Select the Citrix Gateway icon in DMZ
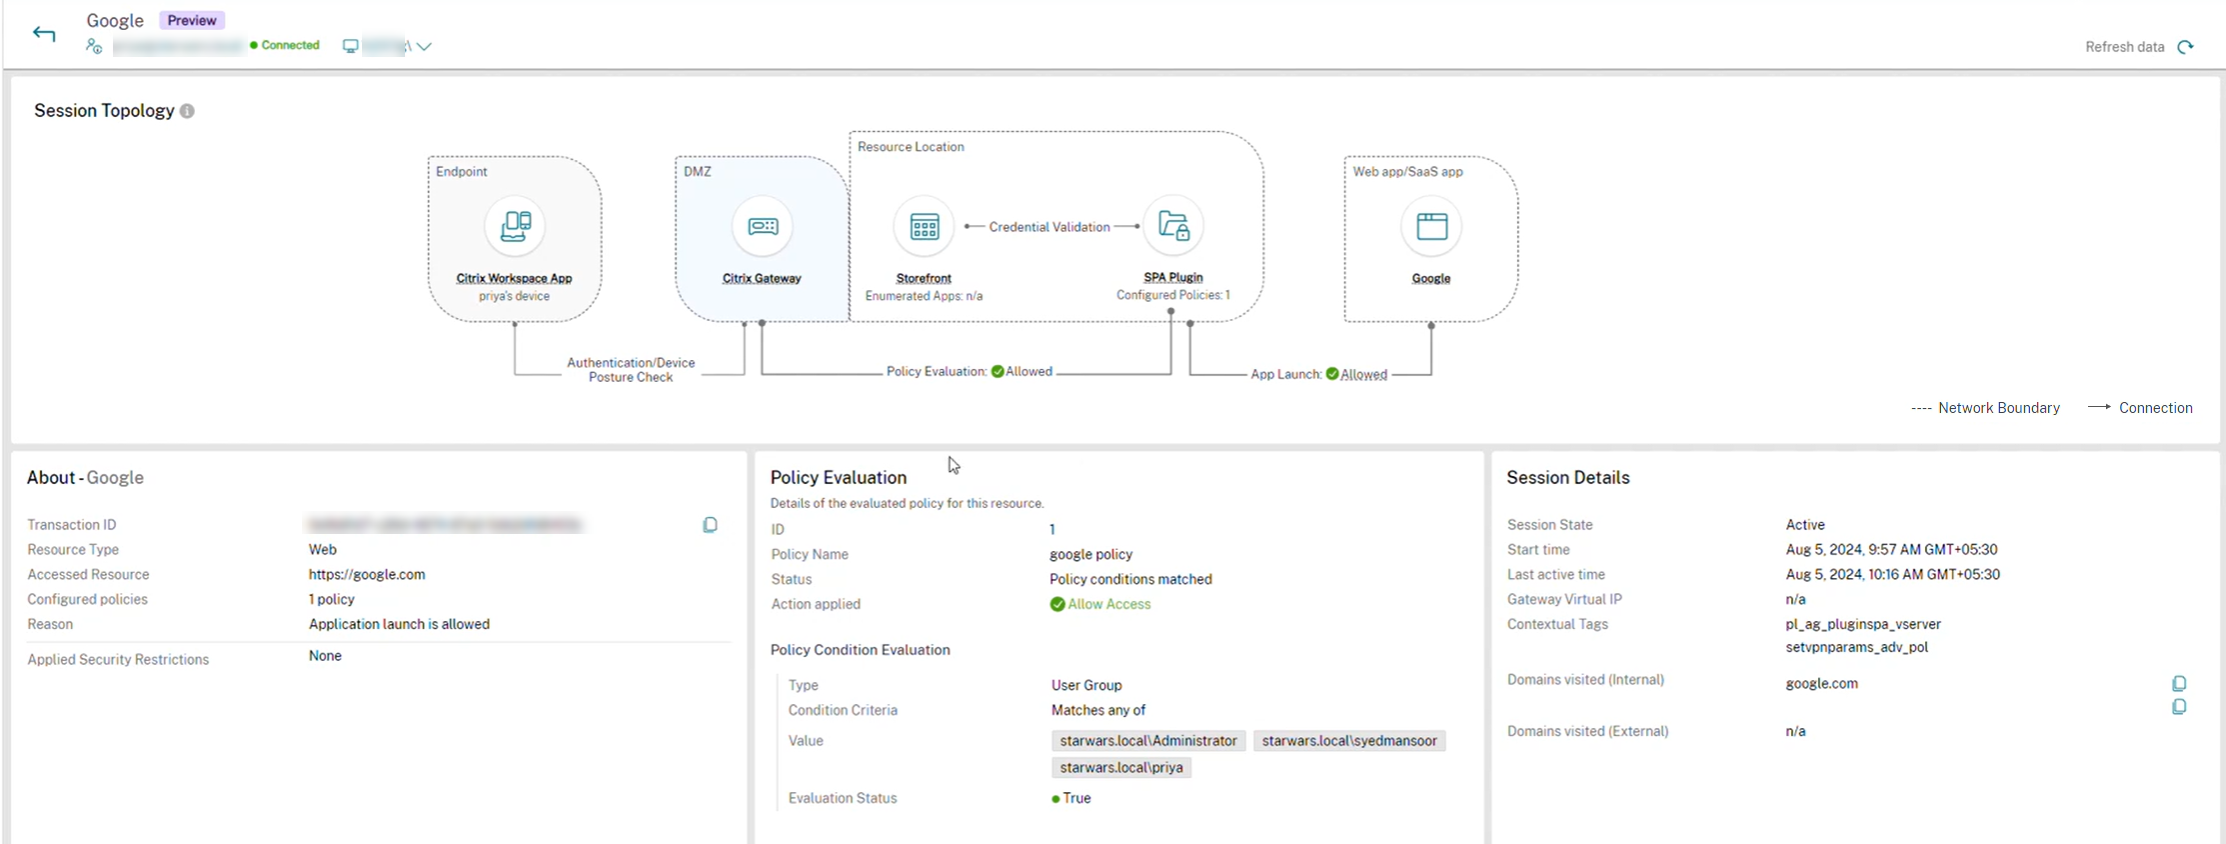The width and height of the screenshot is (2226, 844). tap(762, 226)
